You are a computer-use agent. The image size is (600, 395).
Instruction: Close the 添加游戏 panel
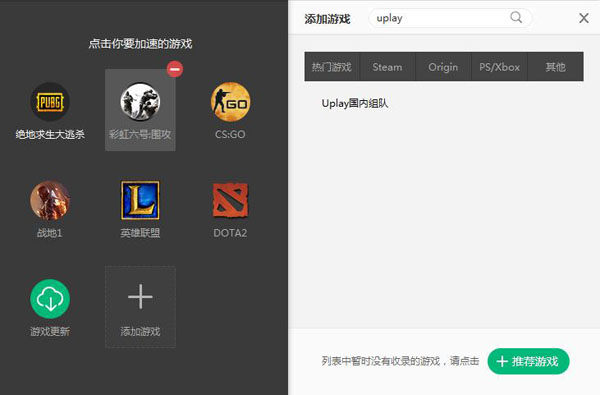coord(584,18)
